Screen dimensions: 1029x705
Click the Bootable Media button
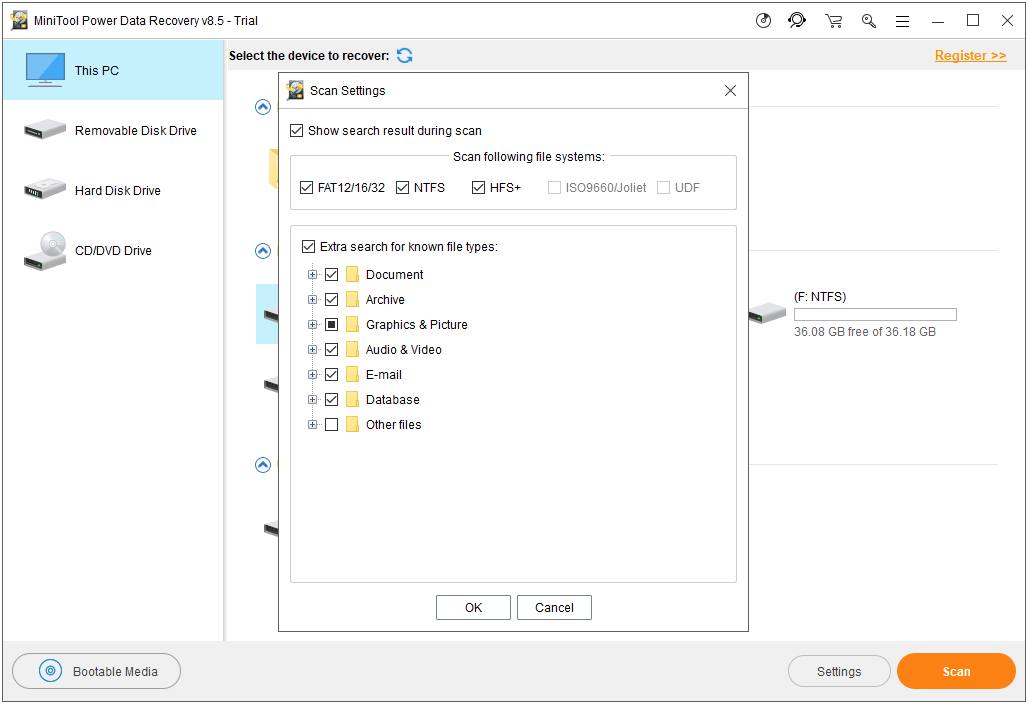click(96, 671)
